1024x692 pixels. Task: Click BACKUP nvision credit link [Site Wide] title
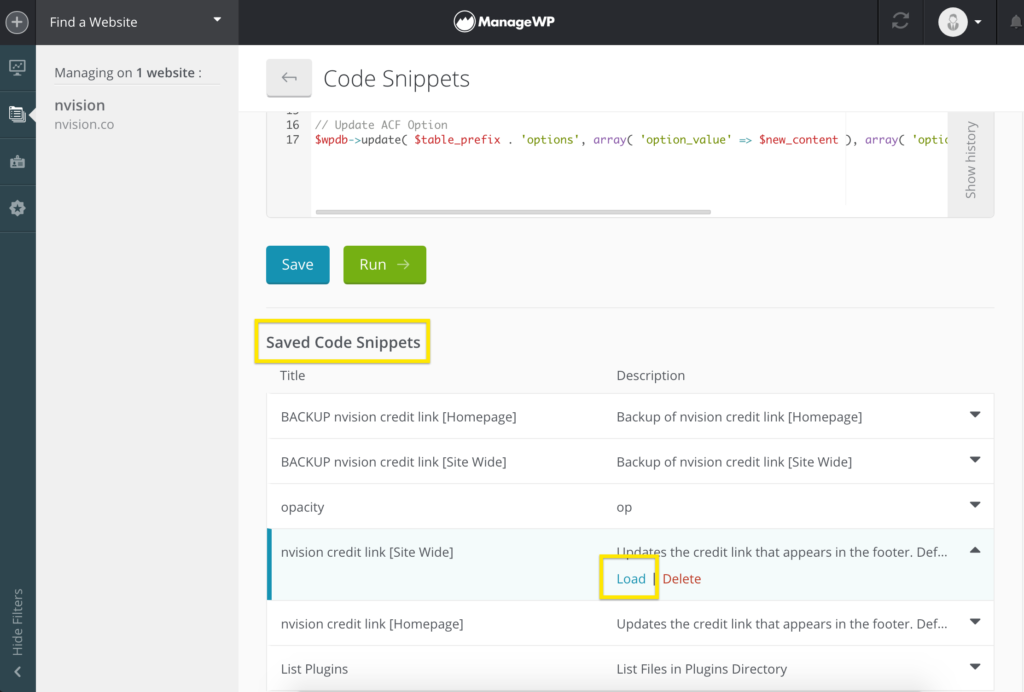coord(393,462)
